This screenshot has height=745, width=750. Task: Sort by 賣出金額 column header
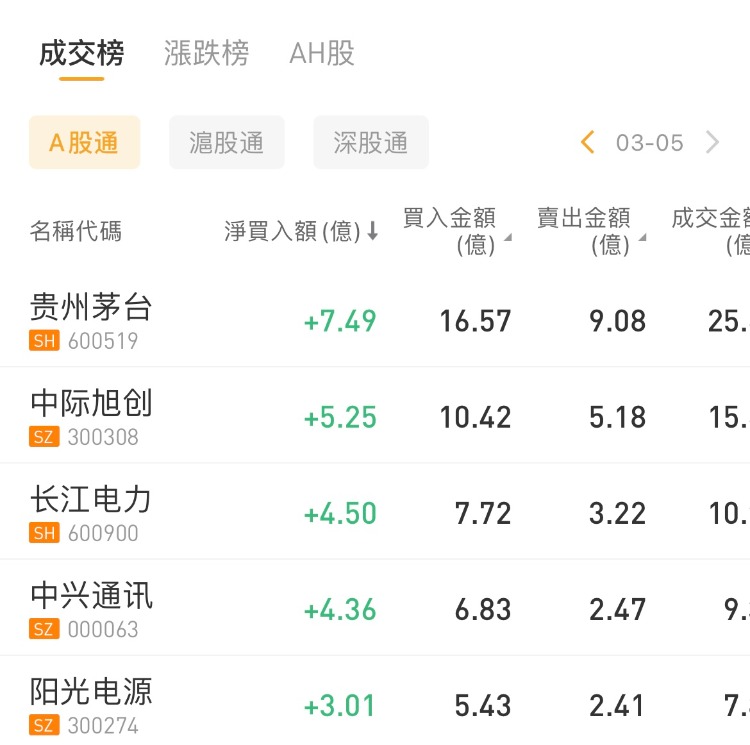(587, 231)
